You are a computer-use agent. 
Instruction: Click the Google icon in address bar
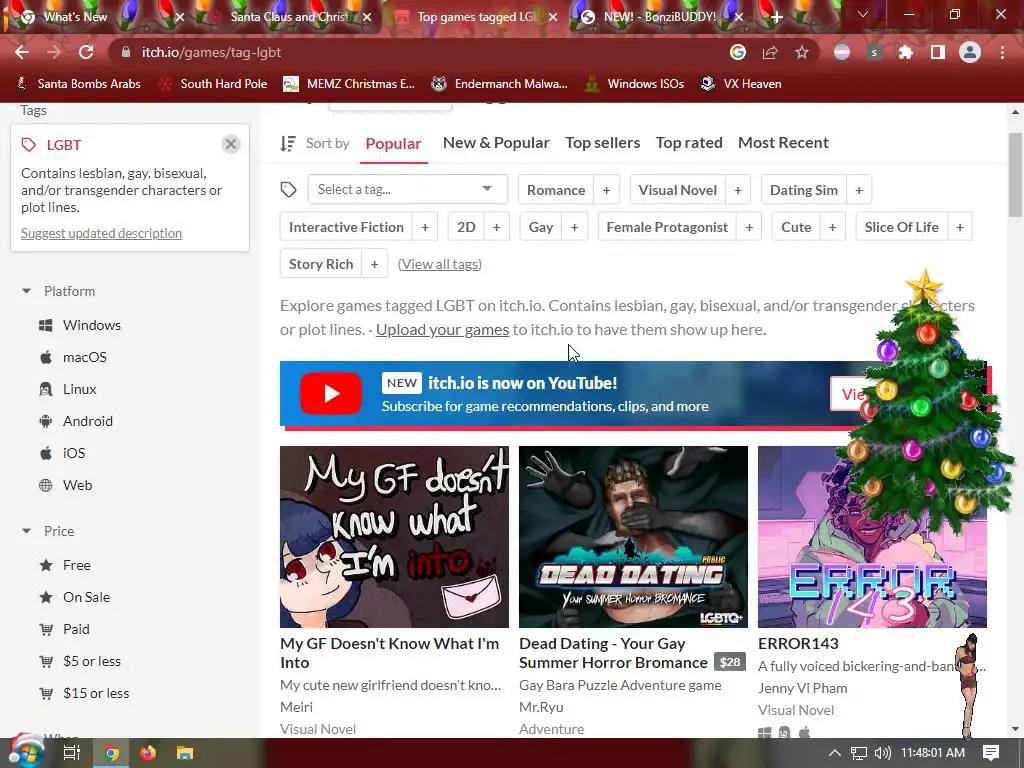pos(738,52)
